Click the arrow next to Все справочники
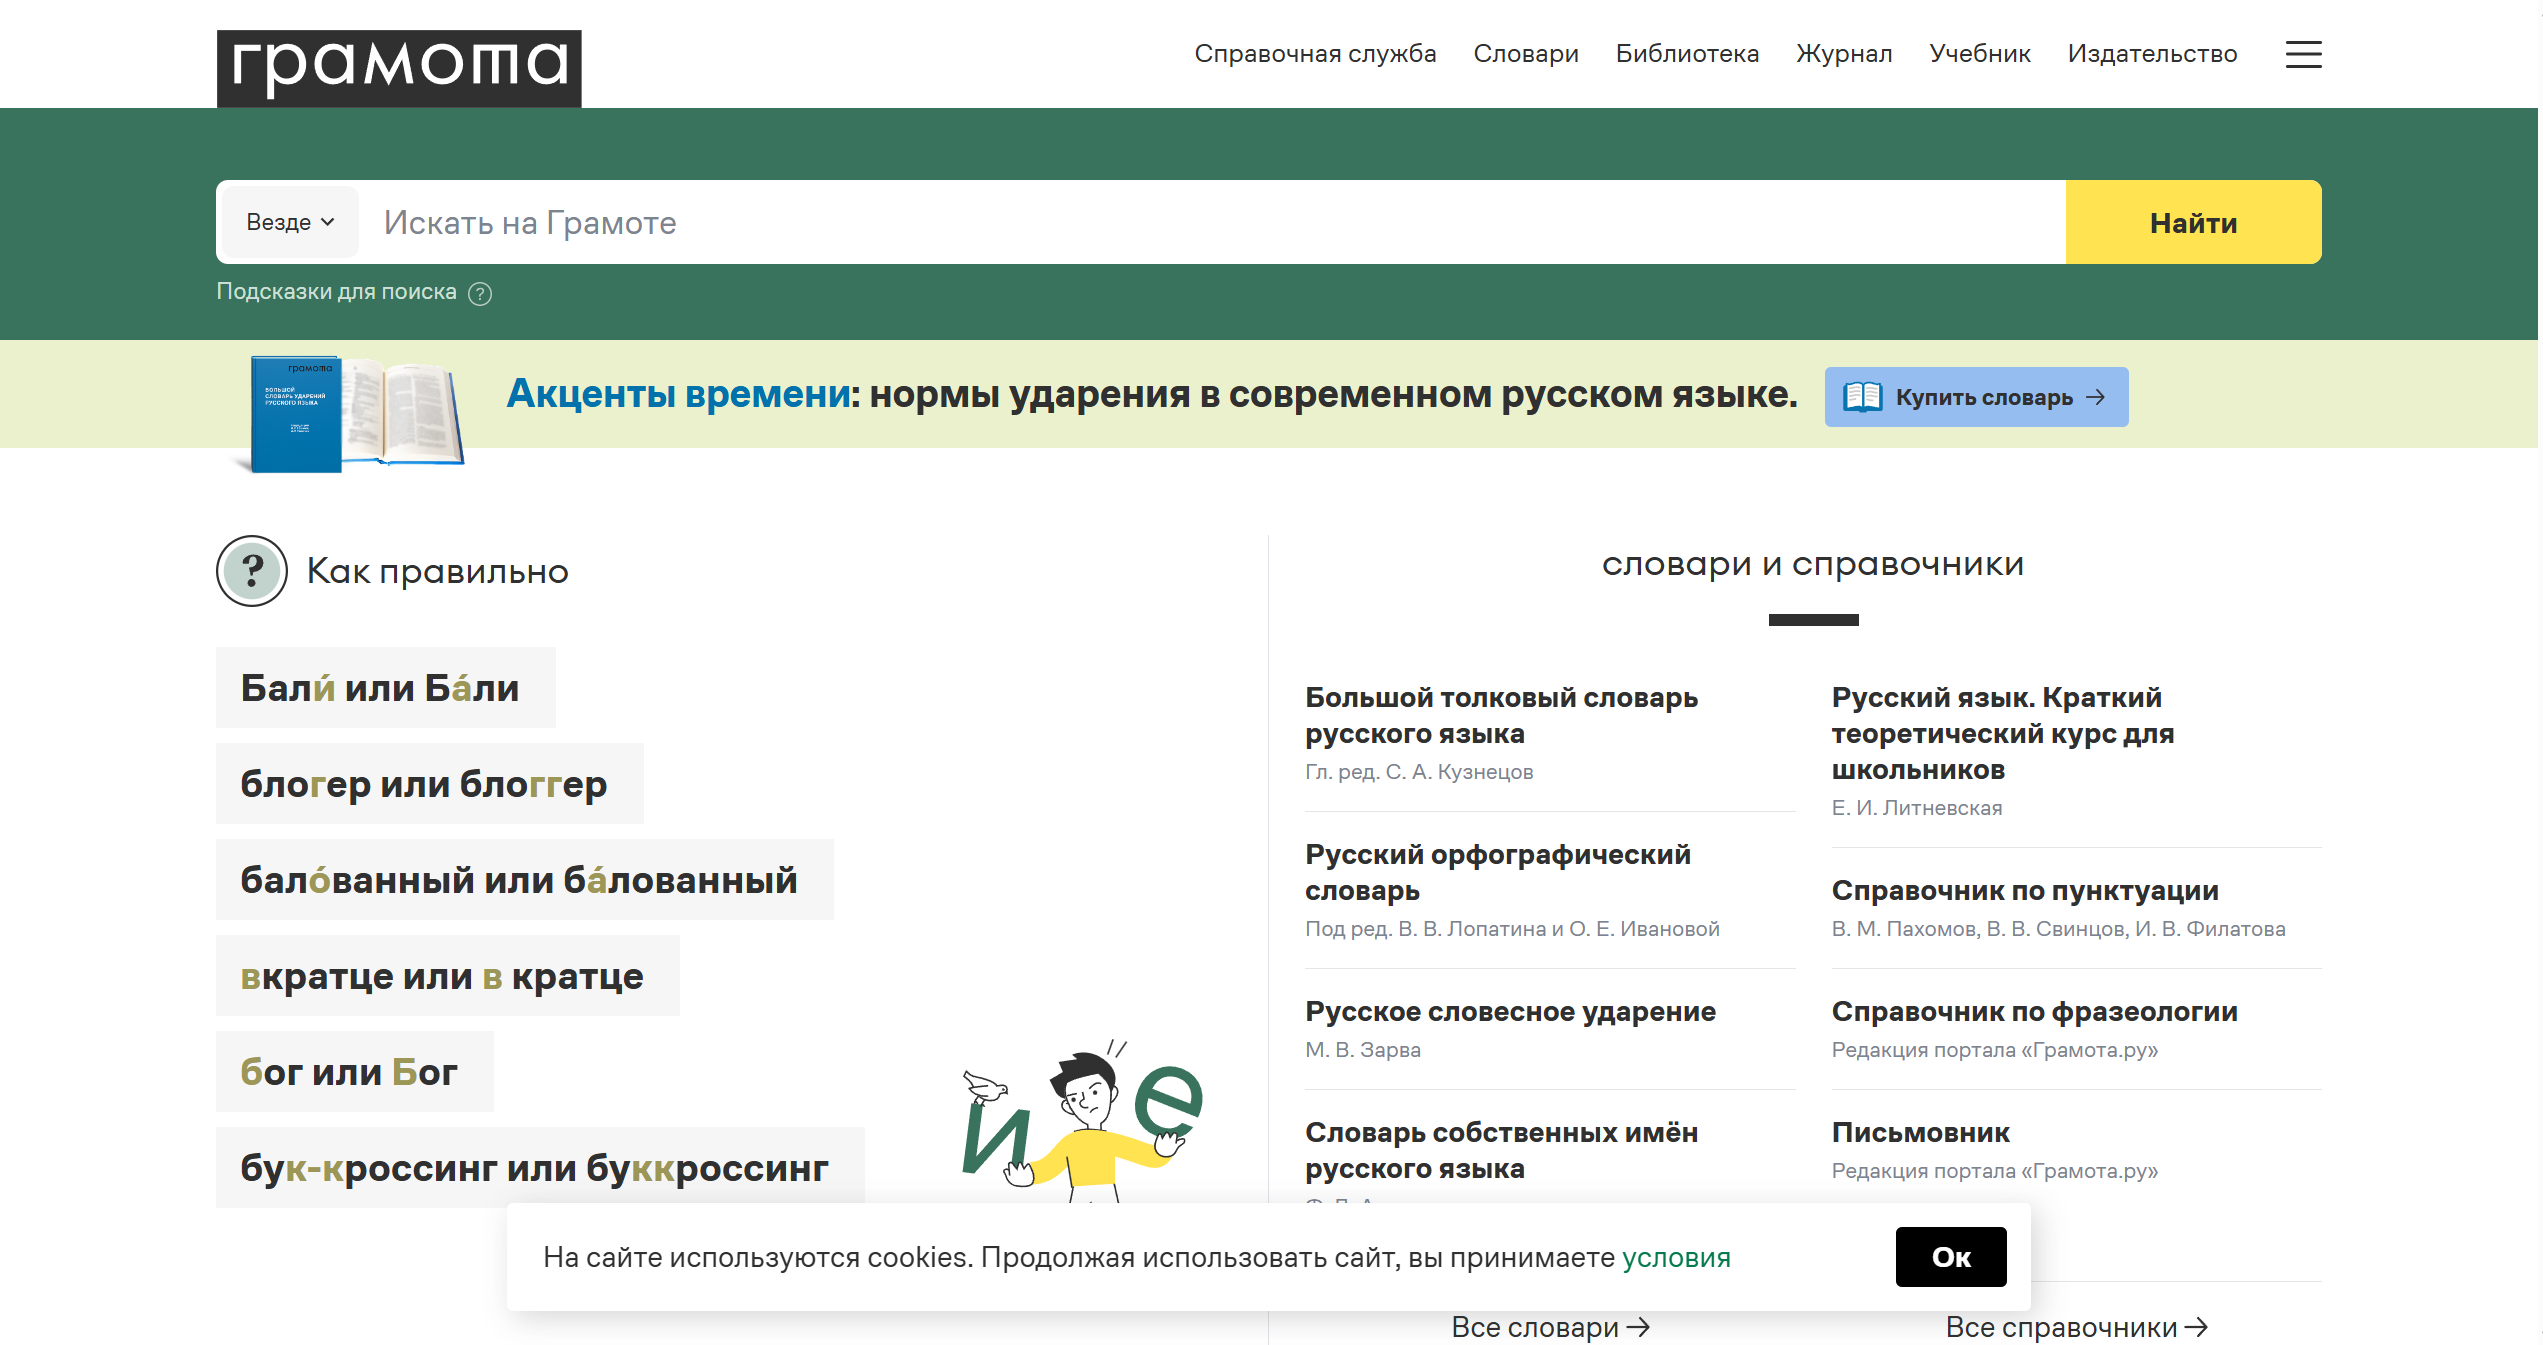 [2198, 1327]
